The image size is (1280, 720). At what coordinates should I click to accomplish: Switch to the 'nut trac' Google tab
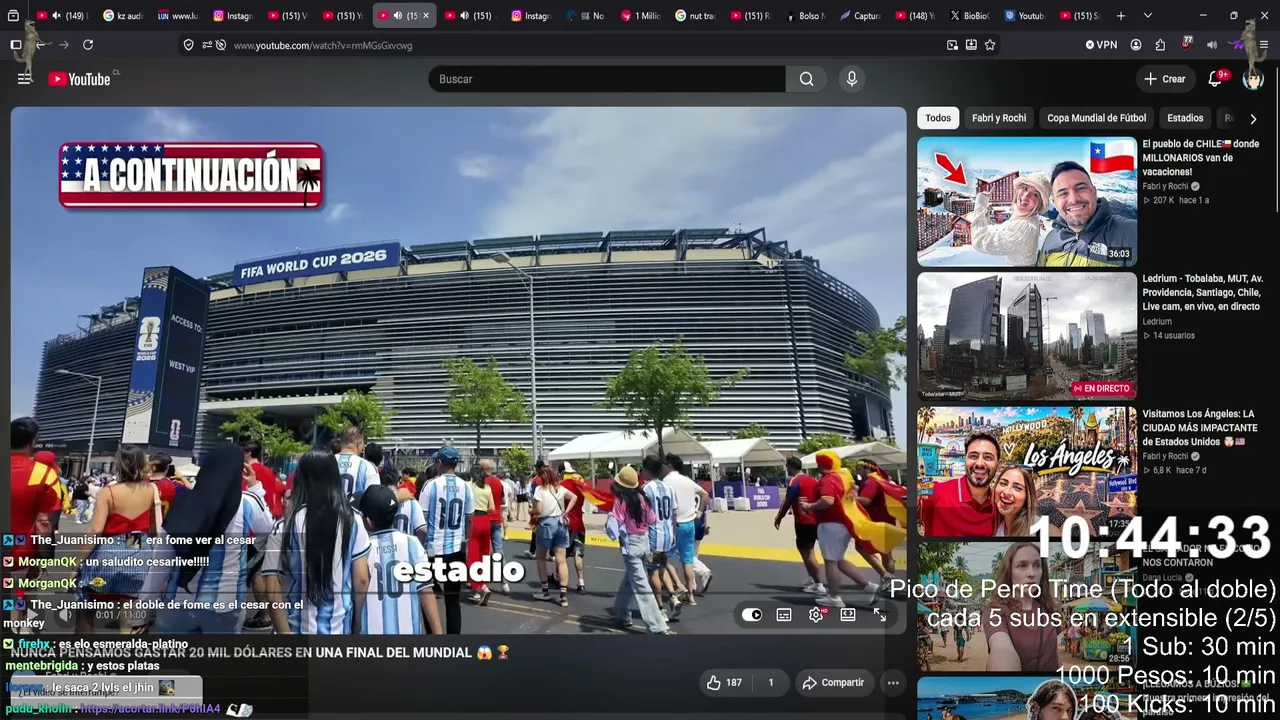tap(695, 16)
